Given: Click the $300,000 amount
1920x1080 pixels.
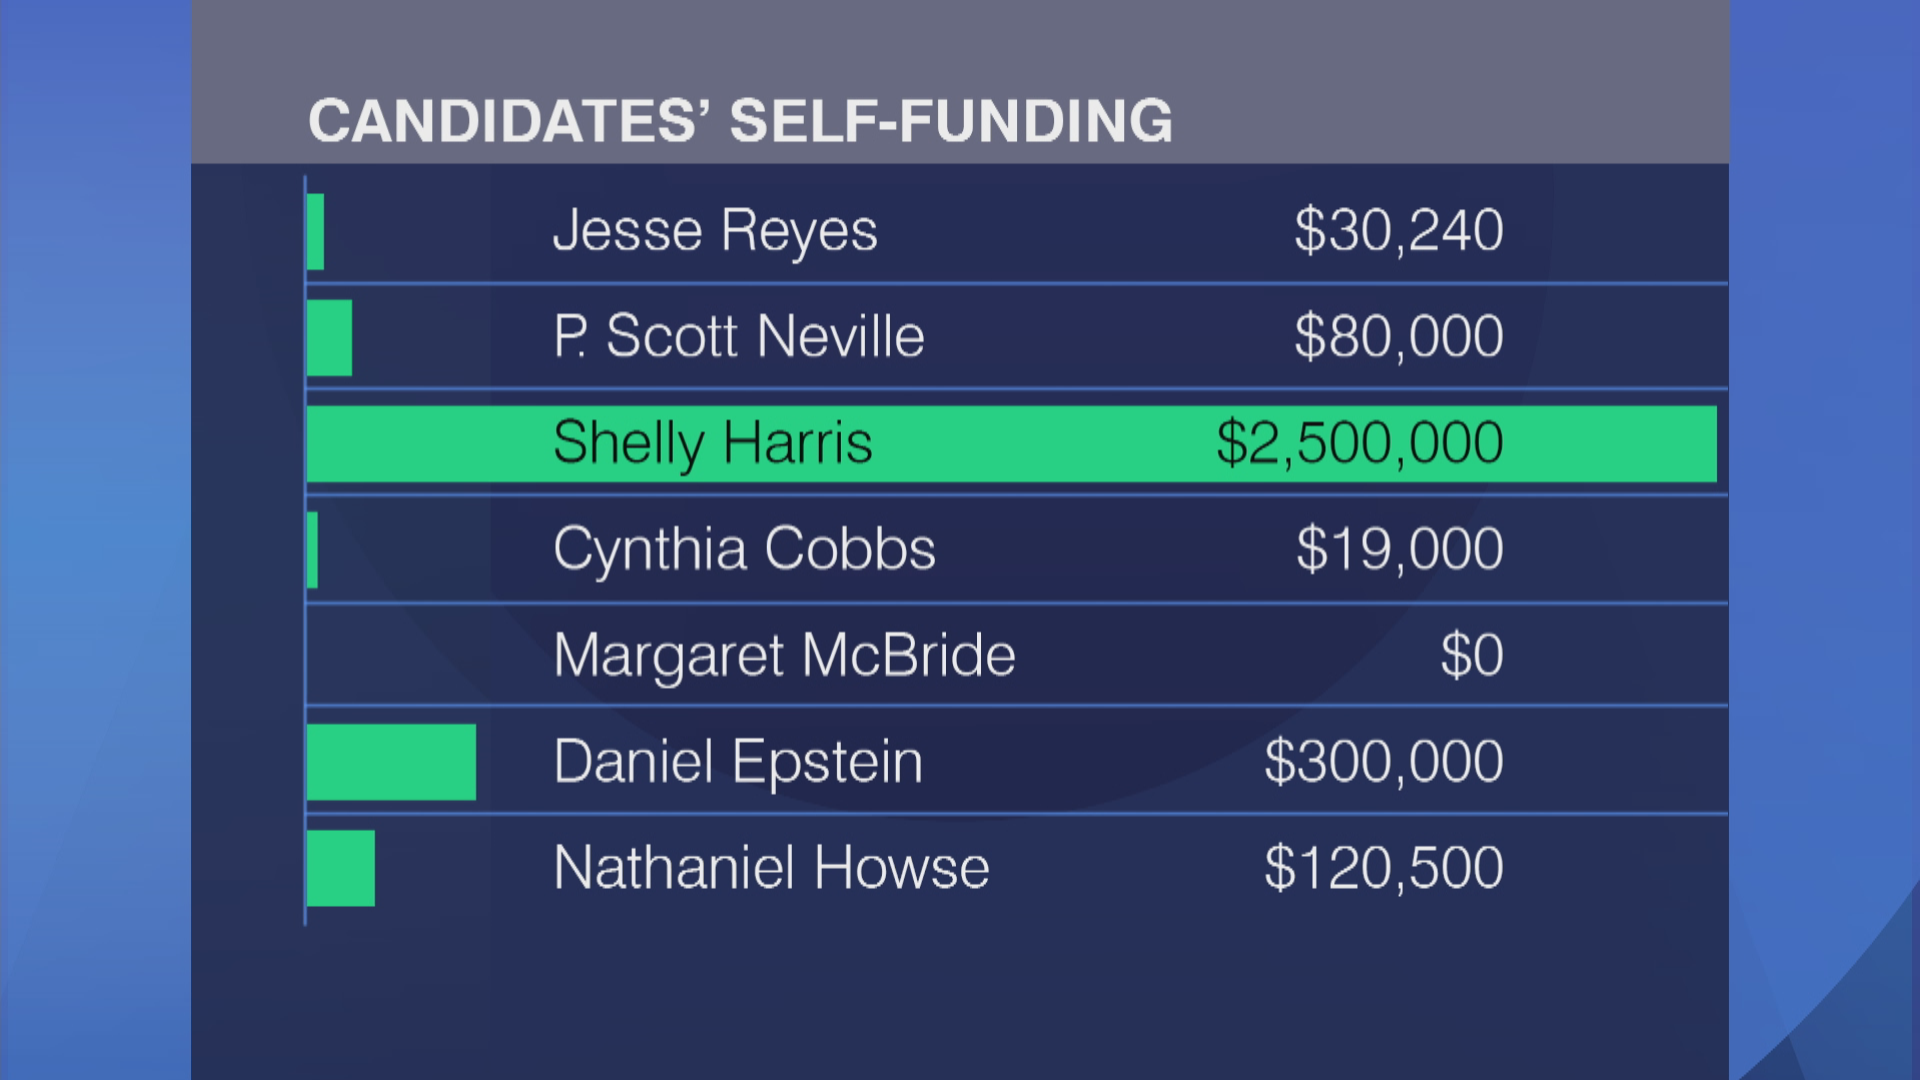Looking at the screenshot, I should click(1383, 762).
